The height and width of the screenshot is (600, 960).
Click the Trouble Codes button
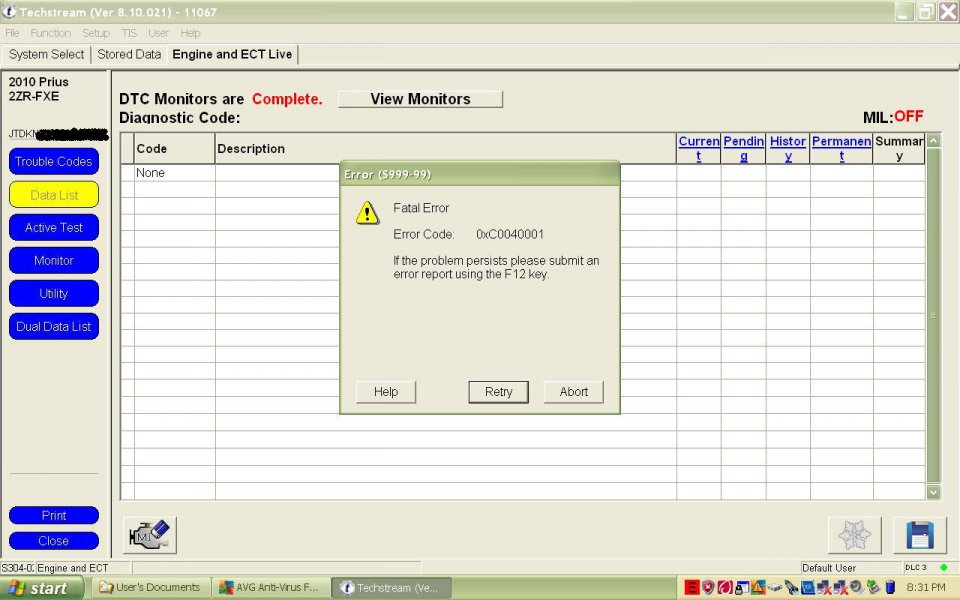pos(54,162)
